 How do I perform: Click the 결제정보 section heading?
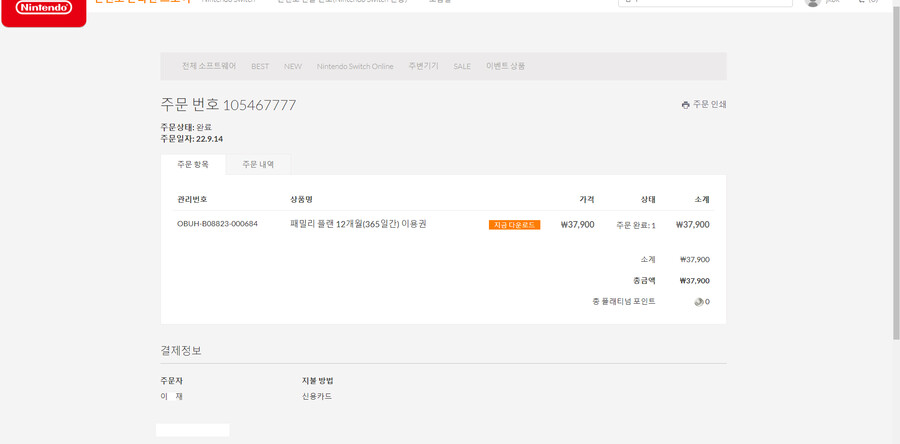coord(181,350)
